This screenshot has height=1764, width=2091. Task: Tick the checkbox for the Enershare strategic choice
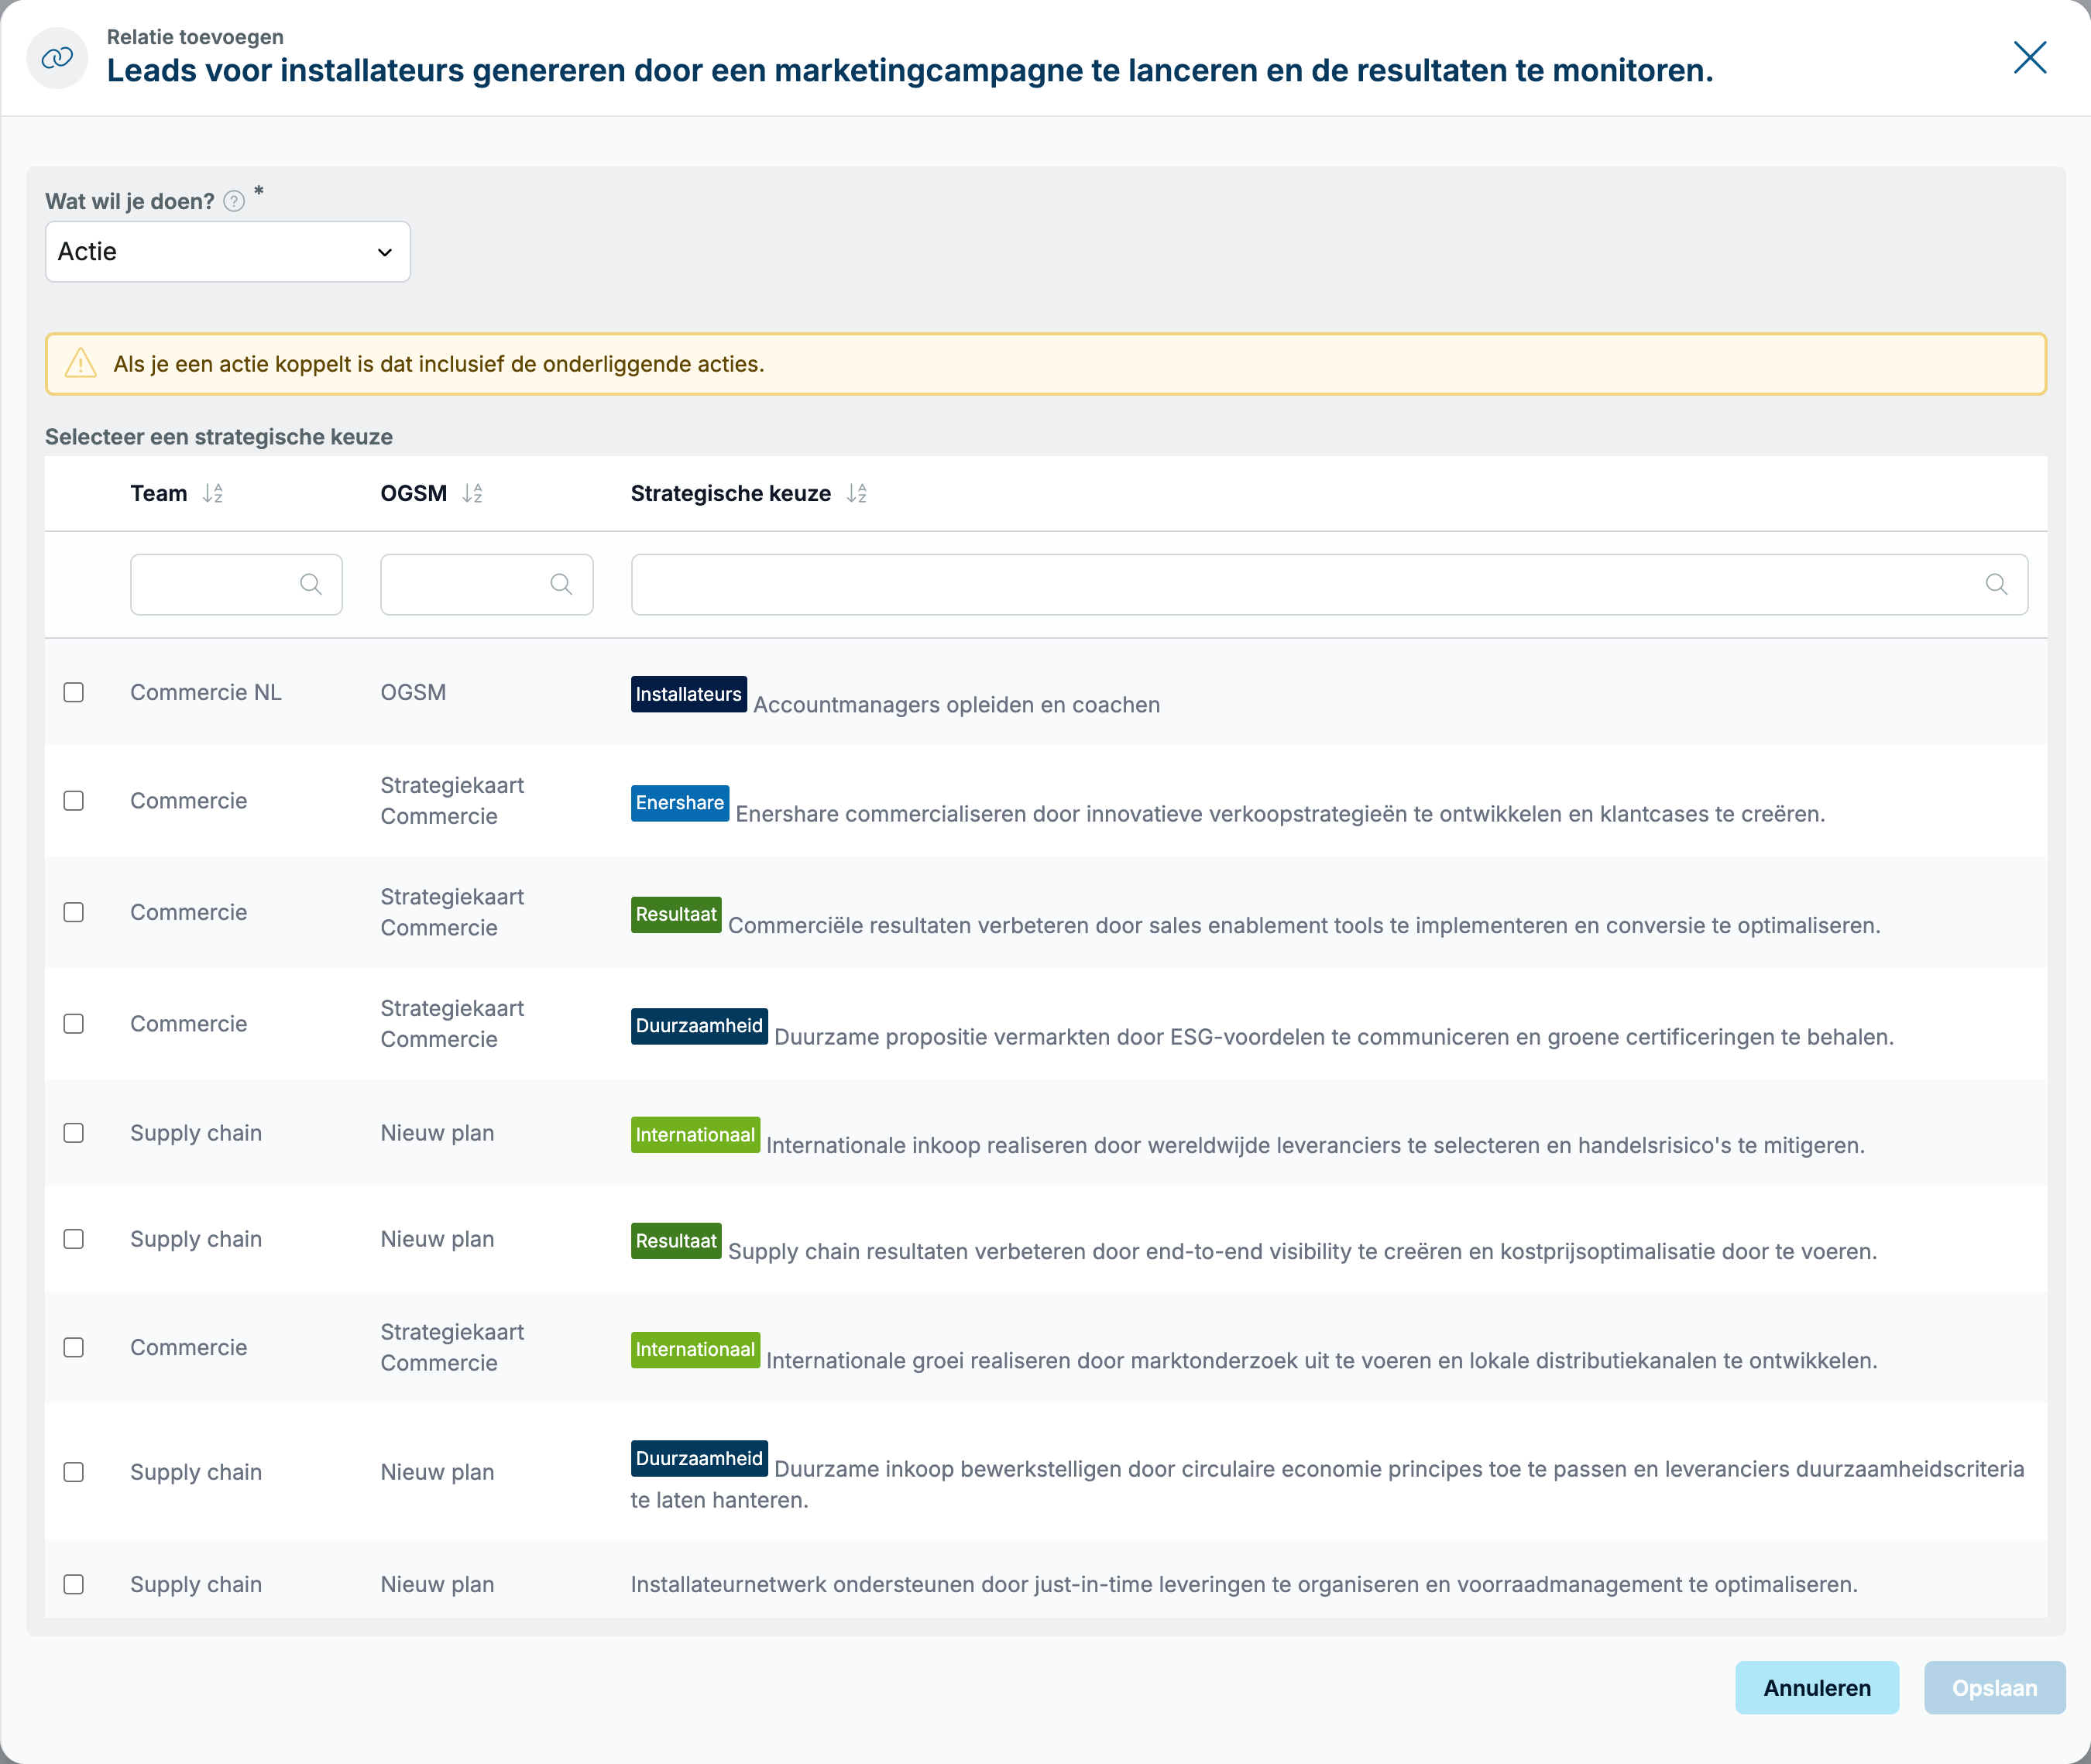(74, 801)
